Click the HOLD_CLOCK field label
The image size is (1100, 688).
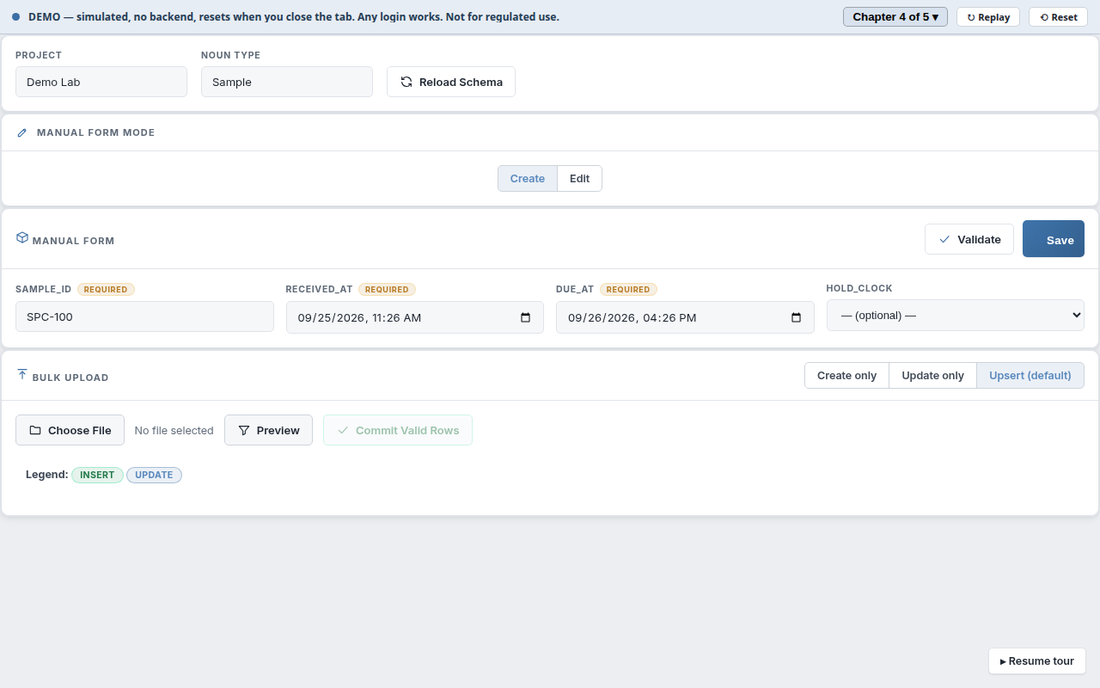pyautogui.click(x=859, y=288)
